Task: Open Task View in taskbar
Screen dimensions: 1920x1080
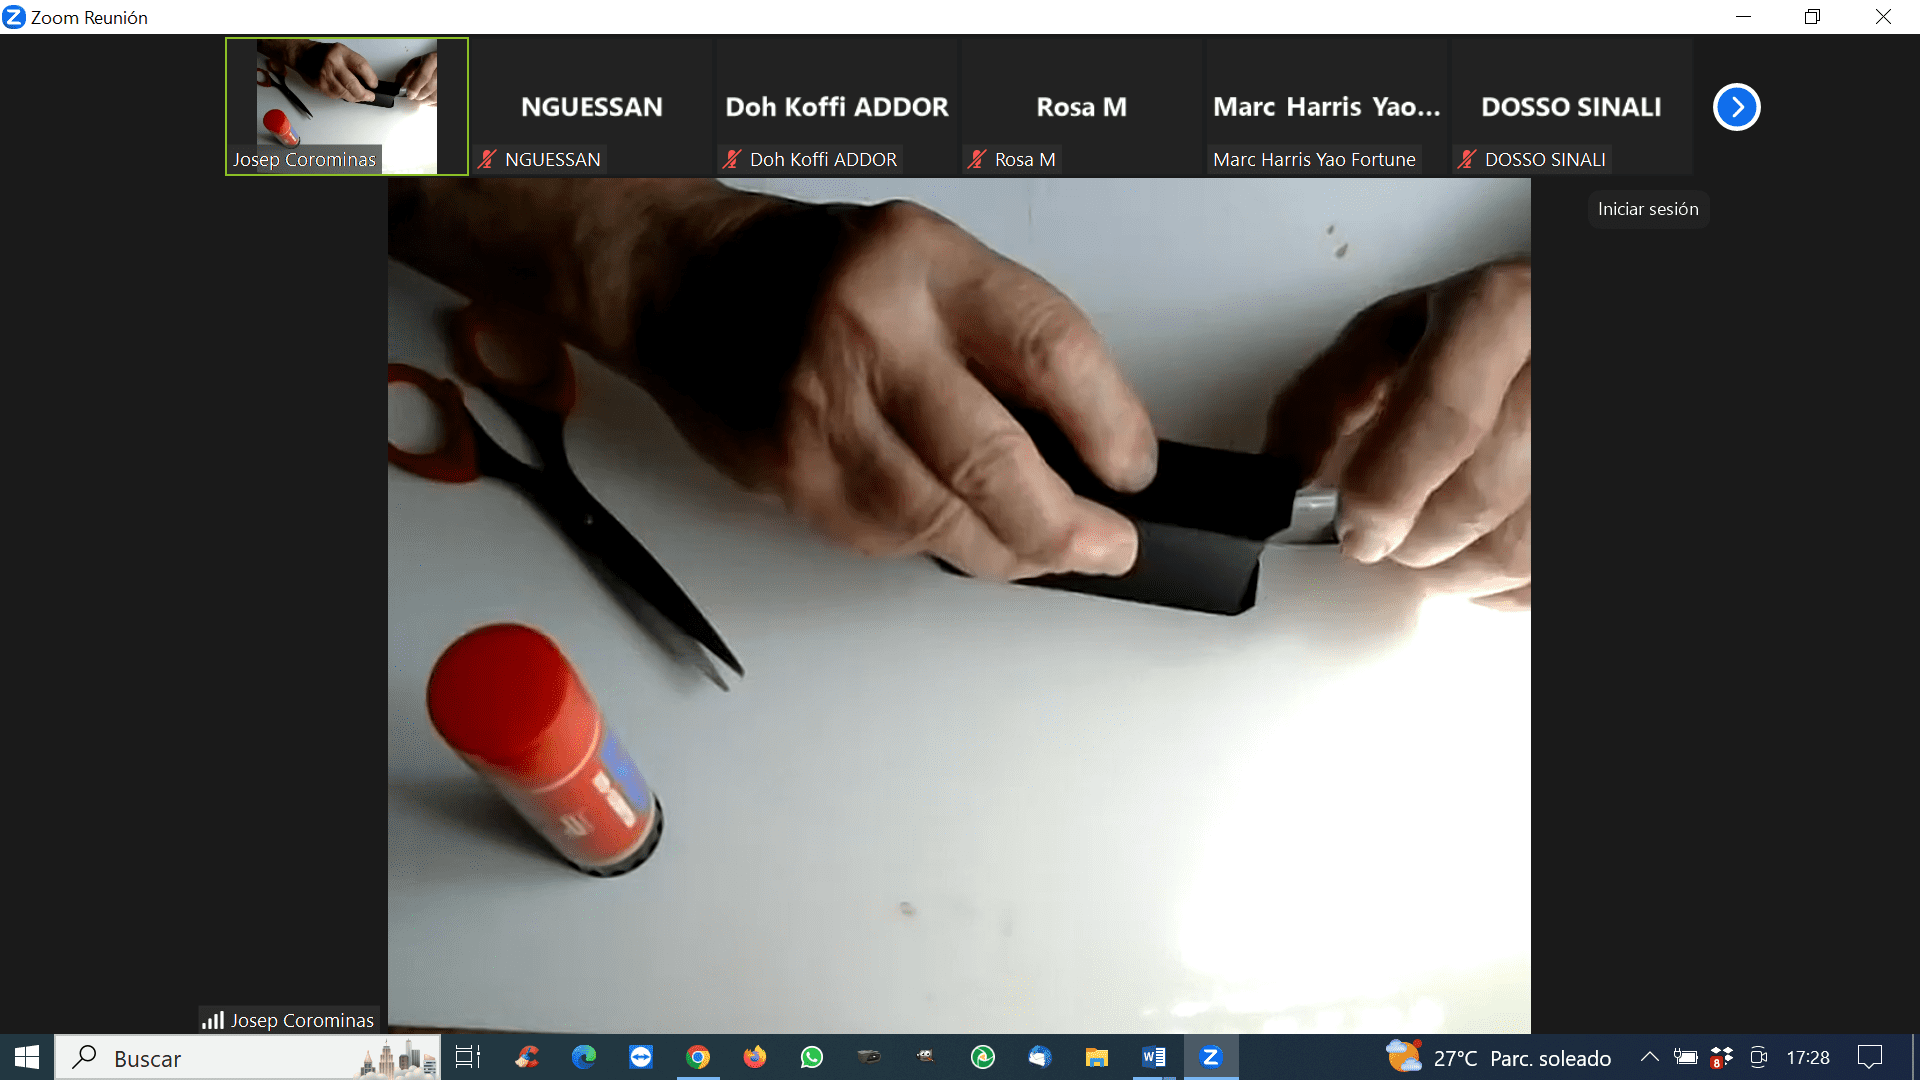Action: [x=468, y=1057]
